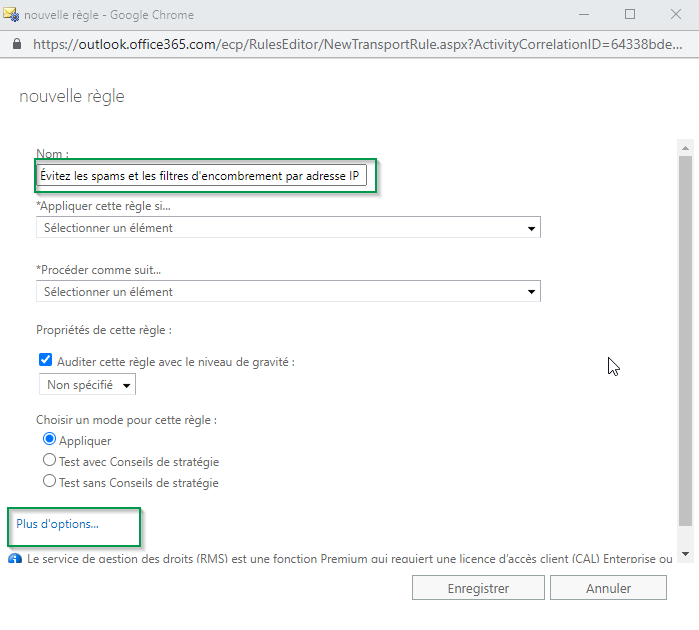The height and width of the screenshot is (630, 699).
Task: Open the "Plus d'options..." link
Action: click(57, 524)
